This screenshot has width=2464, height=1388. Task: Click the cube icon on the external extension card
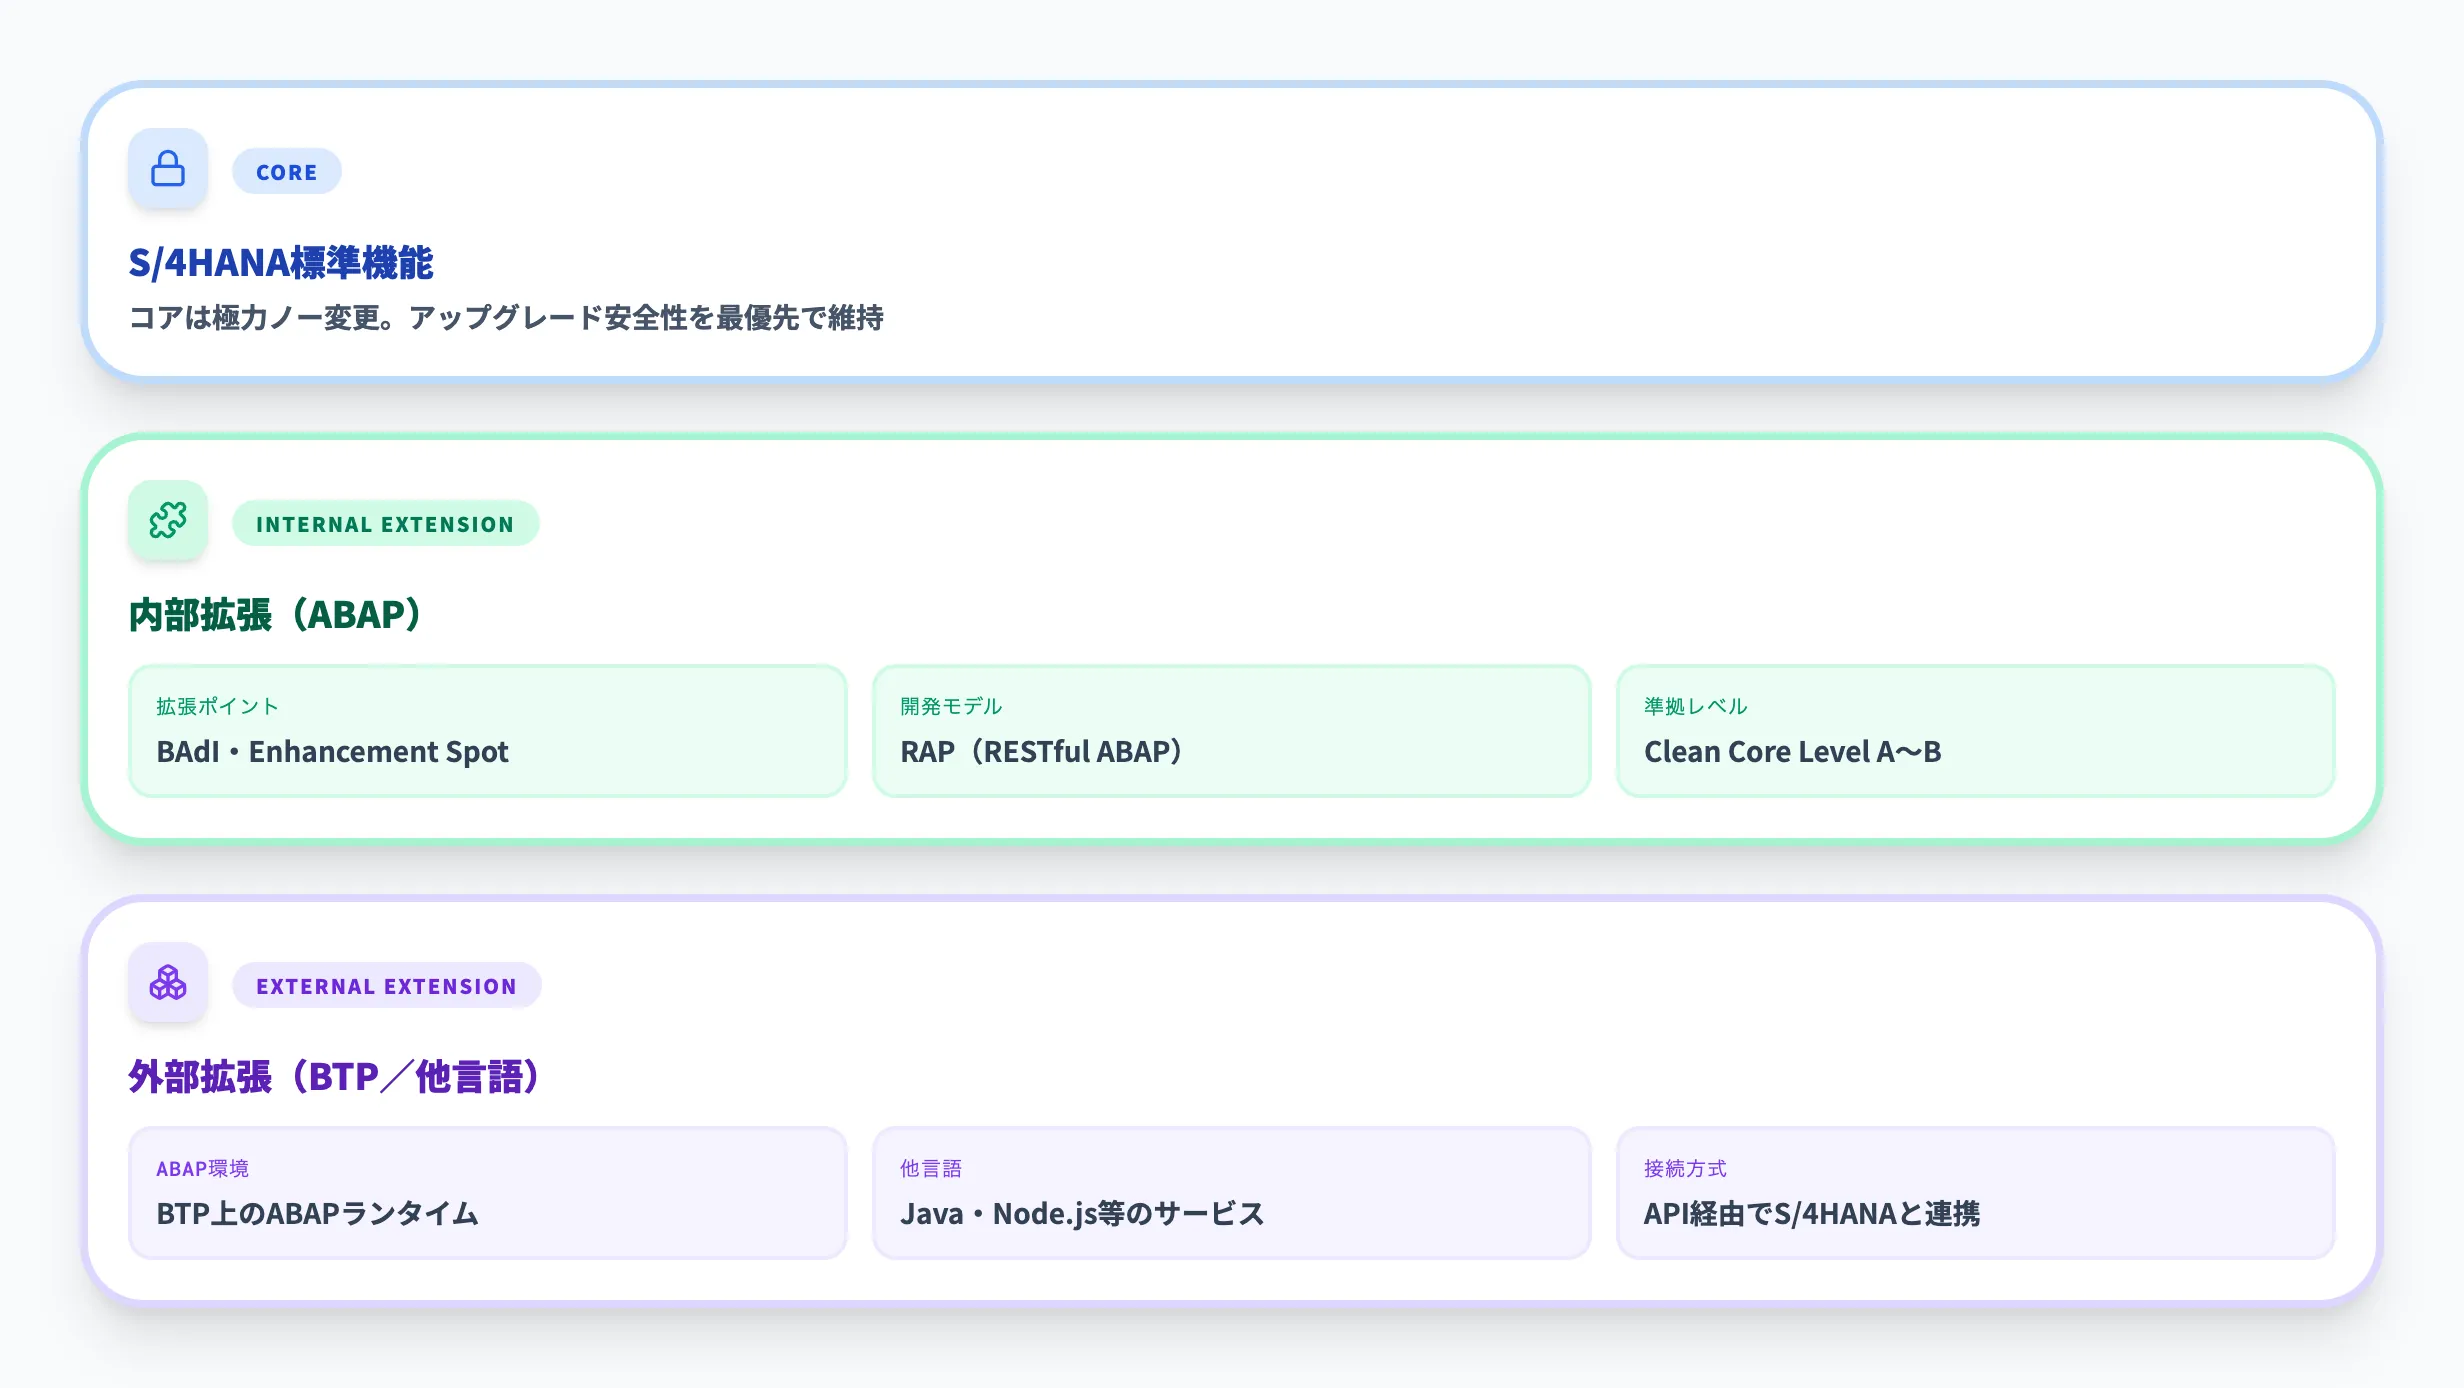point(167,983)
